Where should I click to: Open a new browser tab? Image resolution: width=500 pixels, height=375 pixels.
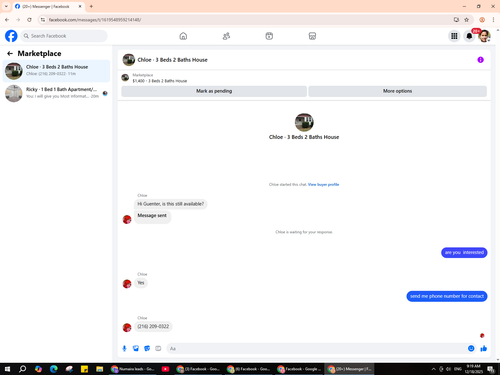[91, 6]
